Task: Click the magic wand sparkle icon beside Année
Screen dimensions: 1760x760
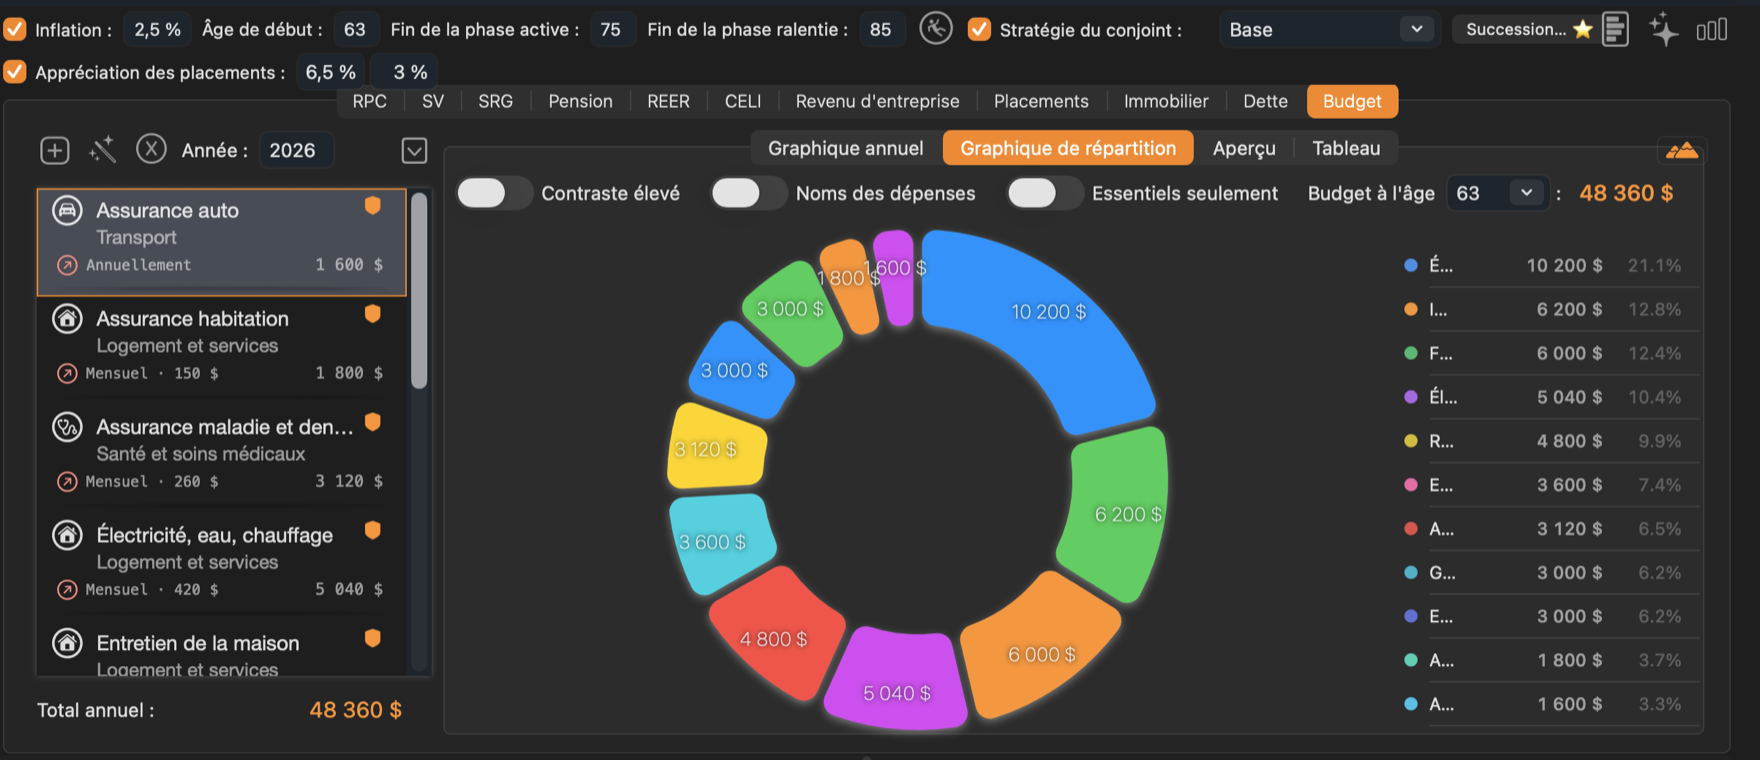Action: (x=103, y=150)
